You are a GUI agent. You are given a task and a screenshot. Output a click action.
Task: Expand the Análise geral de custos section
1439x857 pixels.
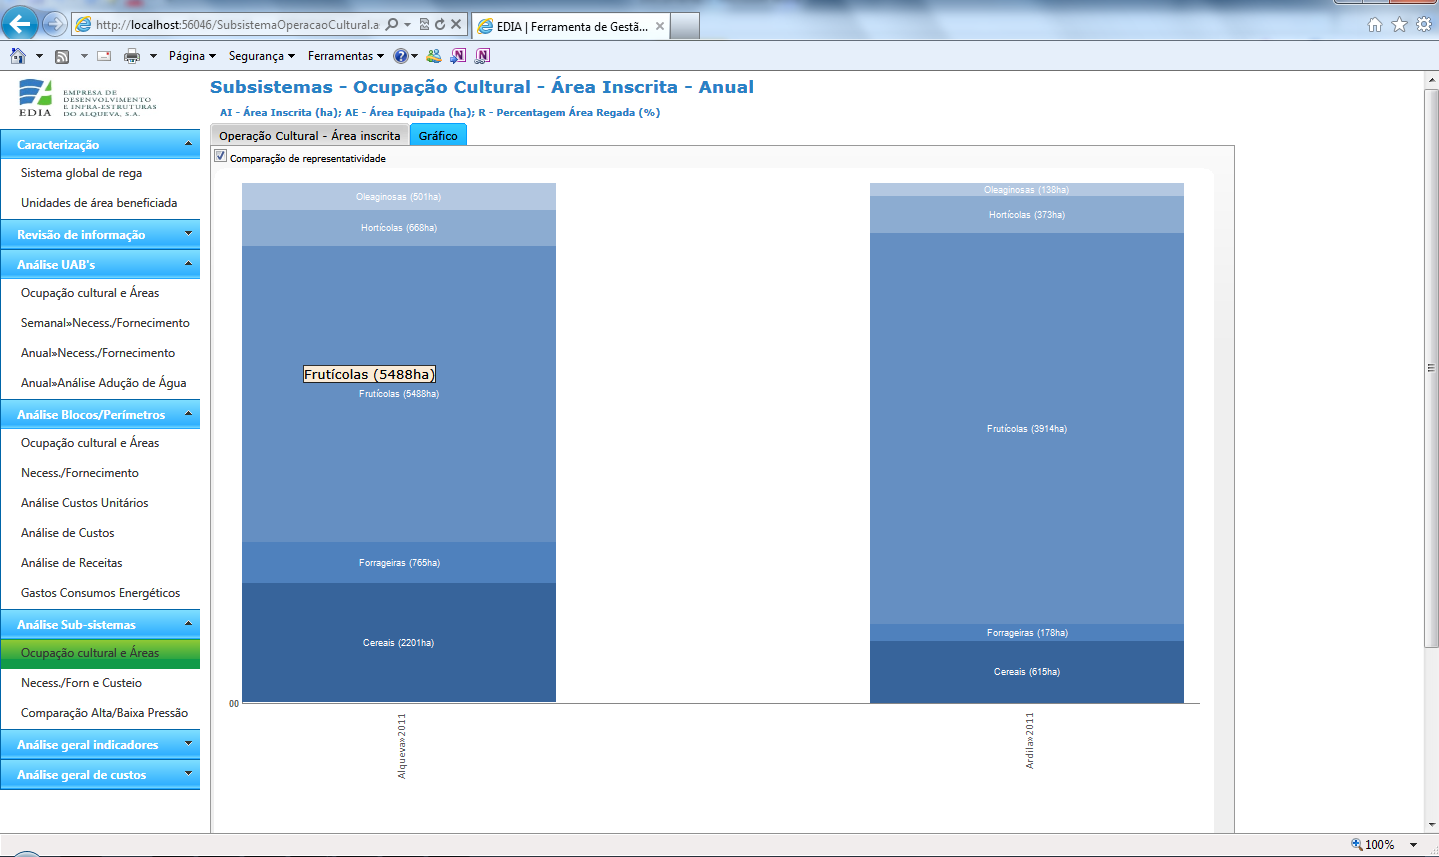(x=100, y=774)
